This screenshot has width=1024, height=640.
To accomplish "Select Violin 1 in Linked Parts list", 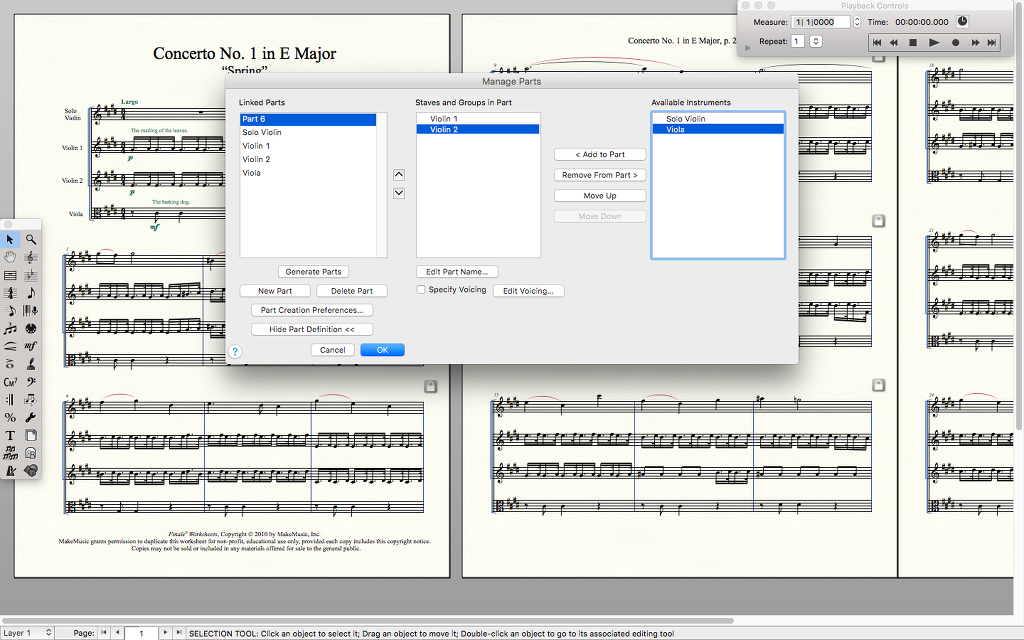I will pos(308,146).
